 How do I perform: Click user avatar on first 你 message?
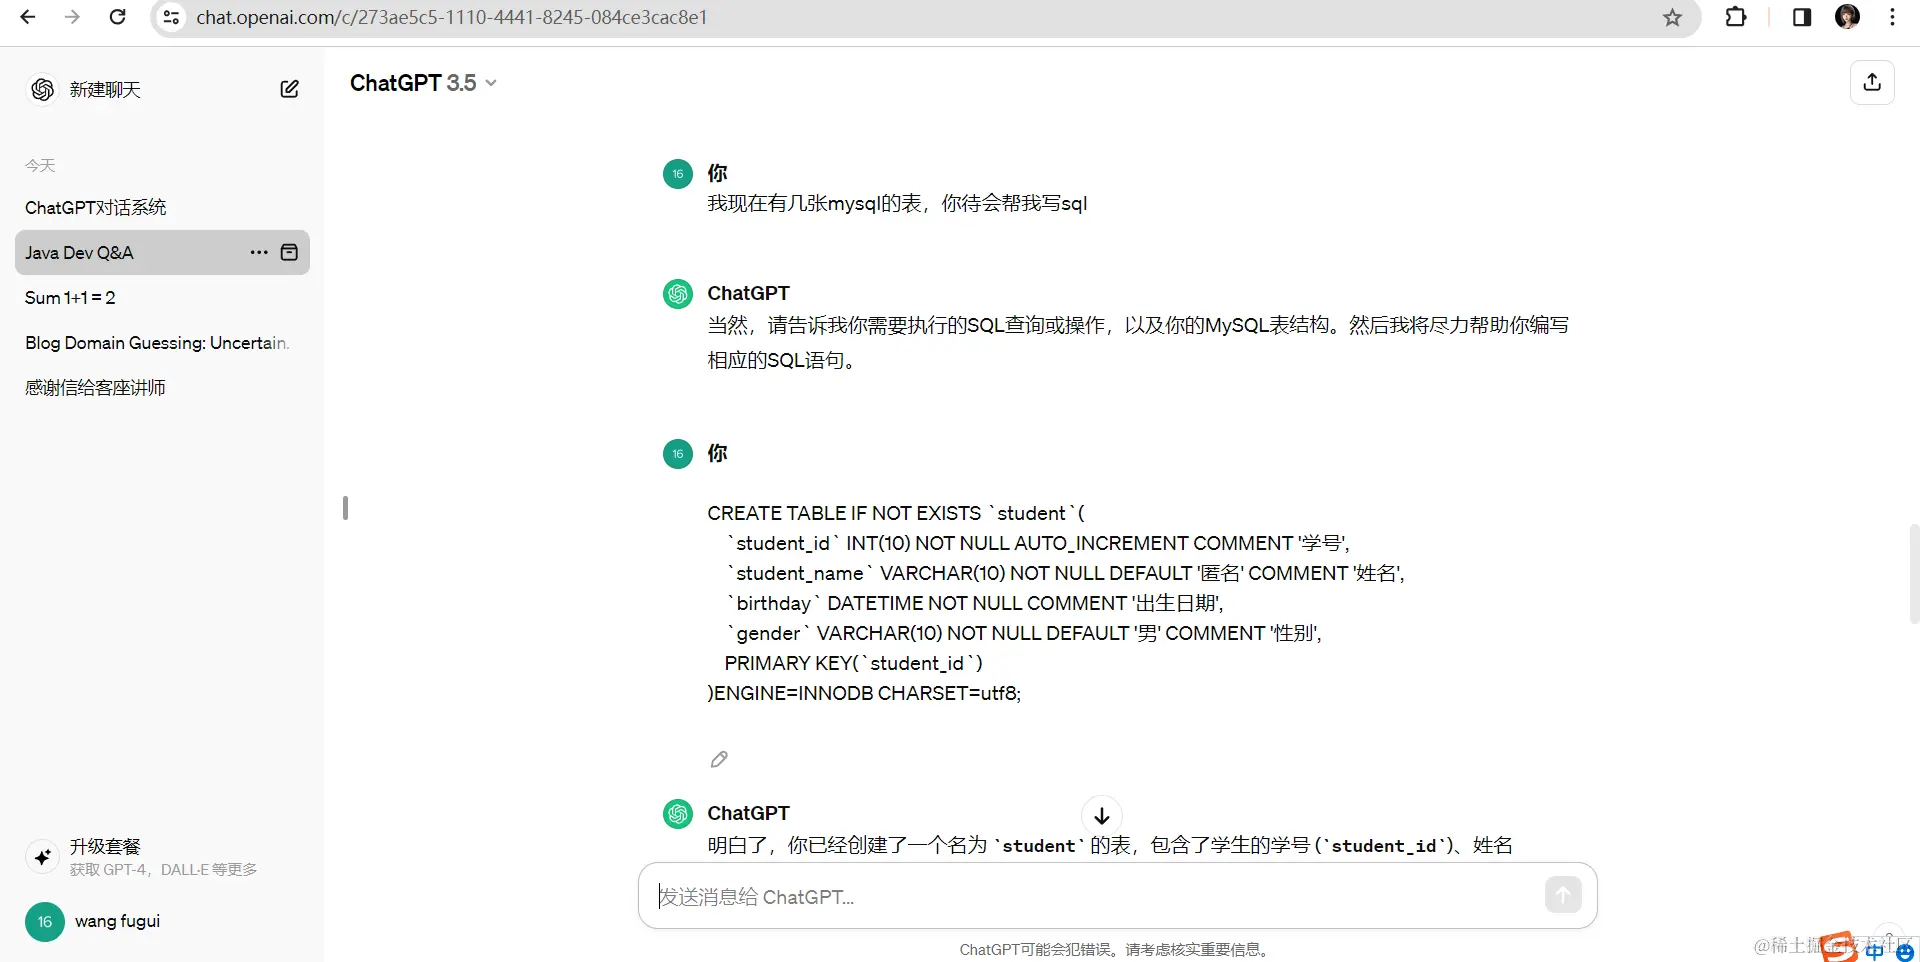point(678,174)
